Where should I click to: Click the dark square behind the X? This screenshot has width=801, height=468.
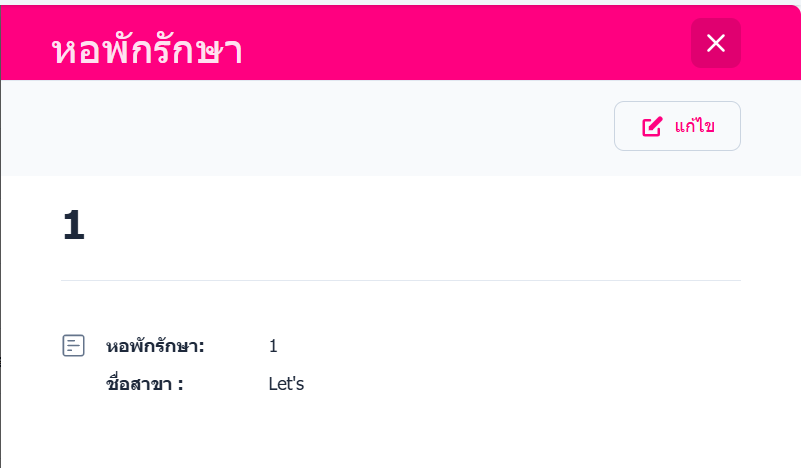[x=731, y=28]
